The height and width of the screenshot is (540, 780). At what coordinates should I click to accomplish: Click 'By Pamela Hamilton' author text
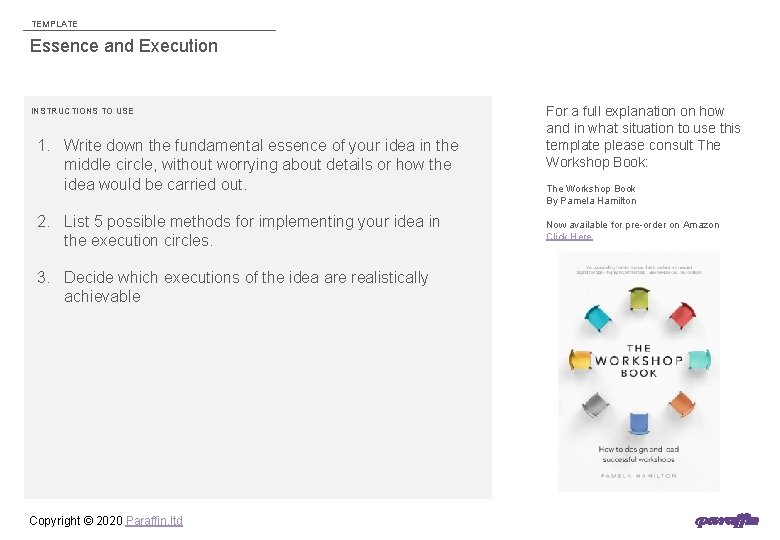click(x=591, y=201)
